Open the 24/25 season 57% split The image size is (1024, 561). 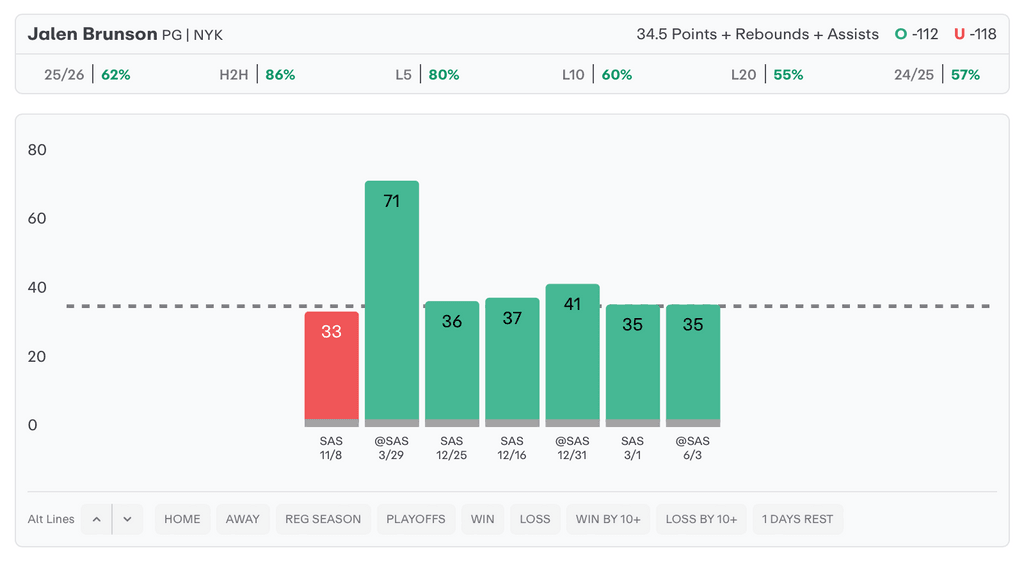[x=937, y=74]
